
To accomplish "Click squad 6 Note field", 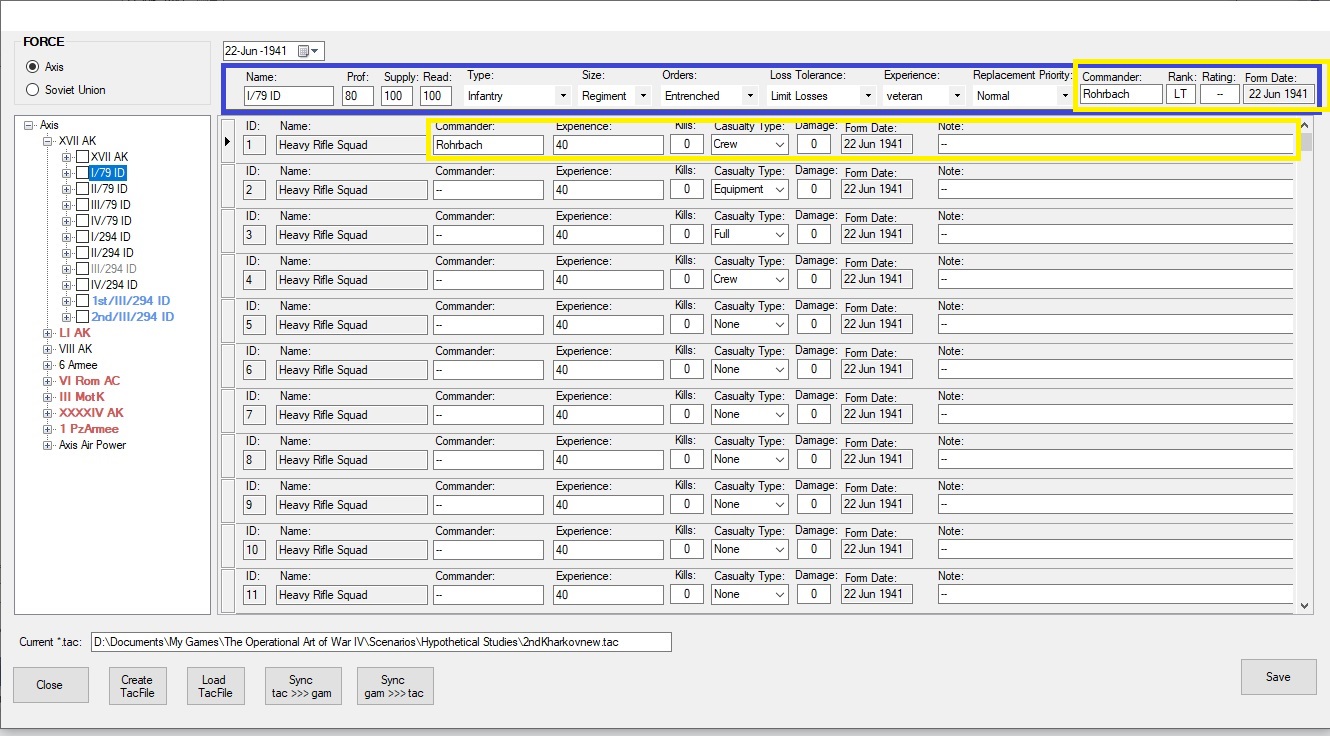I will click(1115, 370).
